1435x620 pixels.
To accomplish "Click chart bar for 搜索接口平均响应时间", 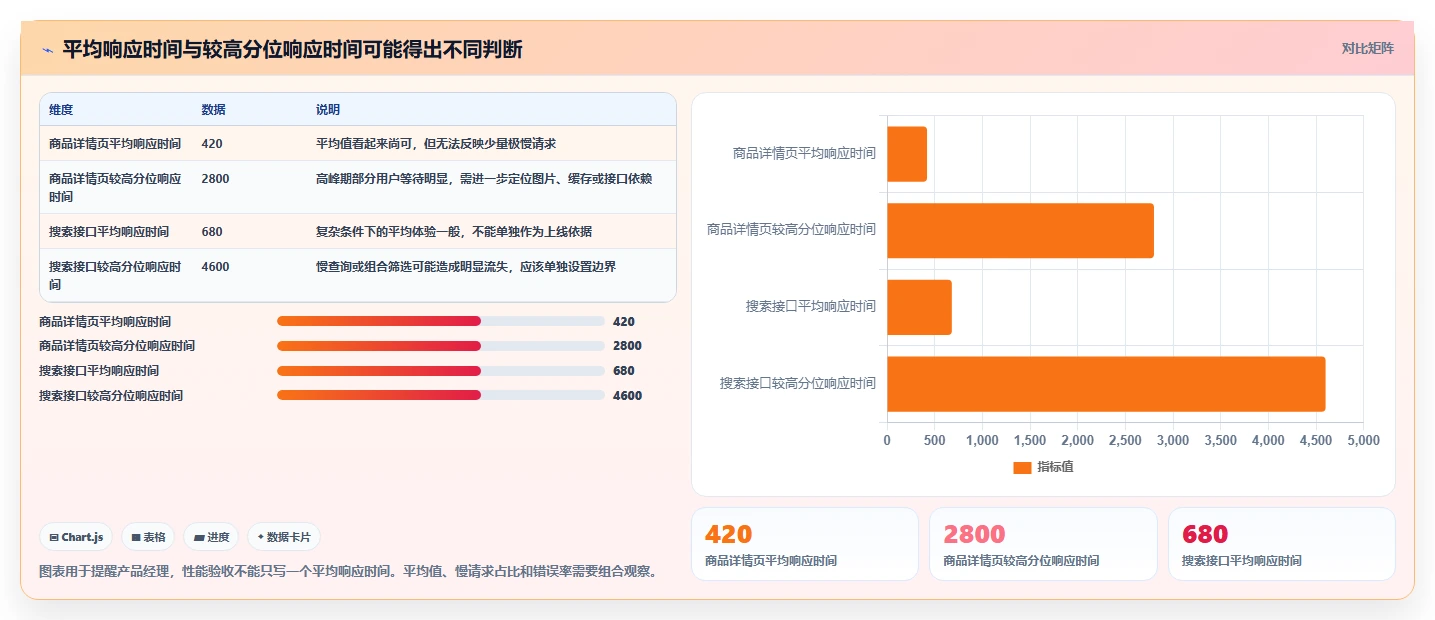I will tap(919, 307).
